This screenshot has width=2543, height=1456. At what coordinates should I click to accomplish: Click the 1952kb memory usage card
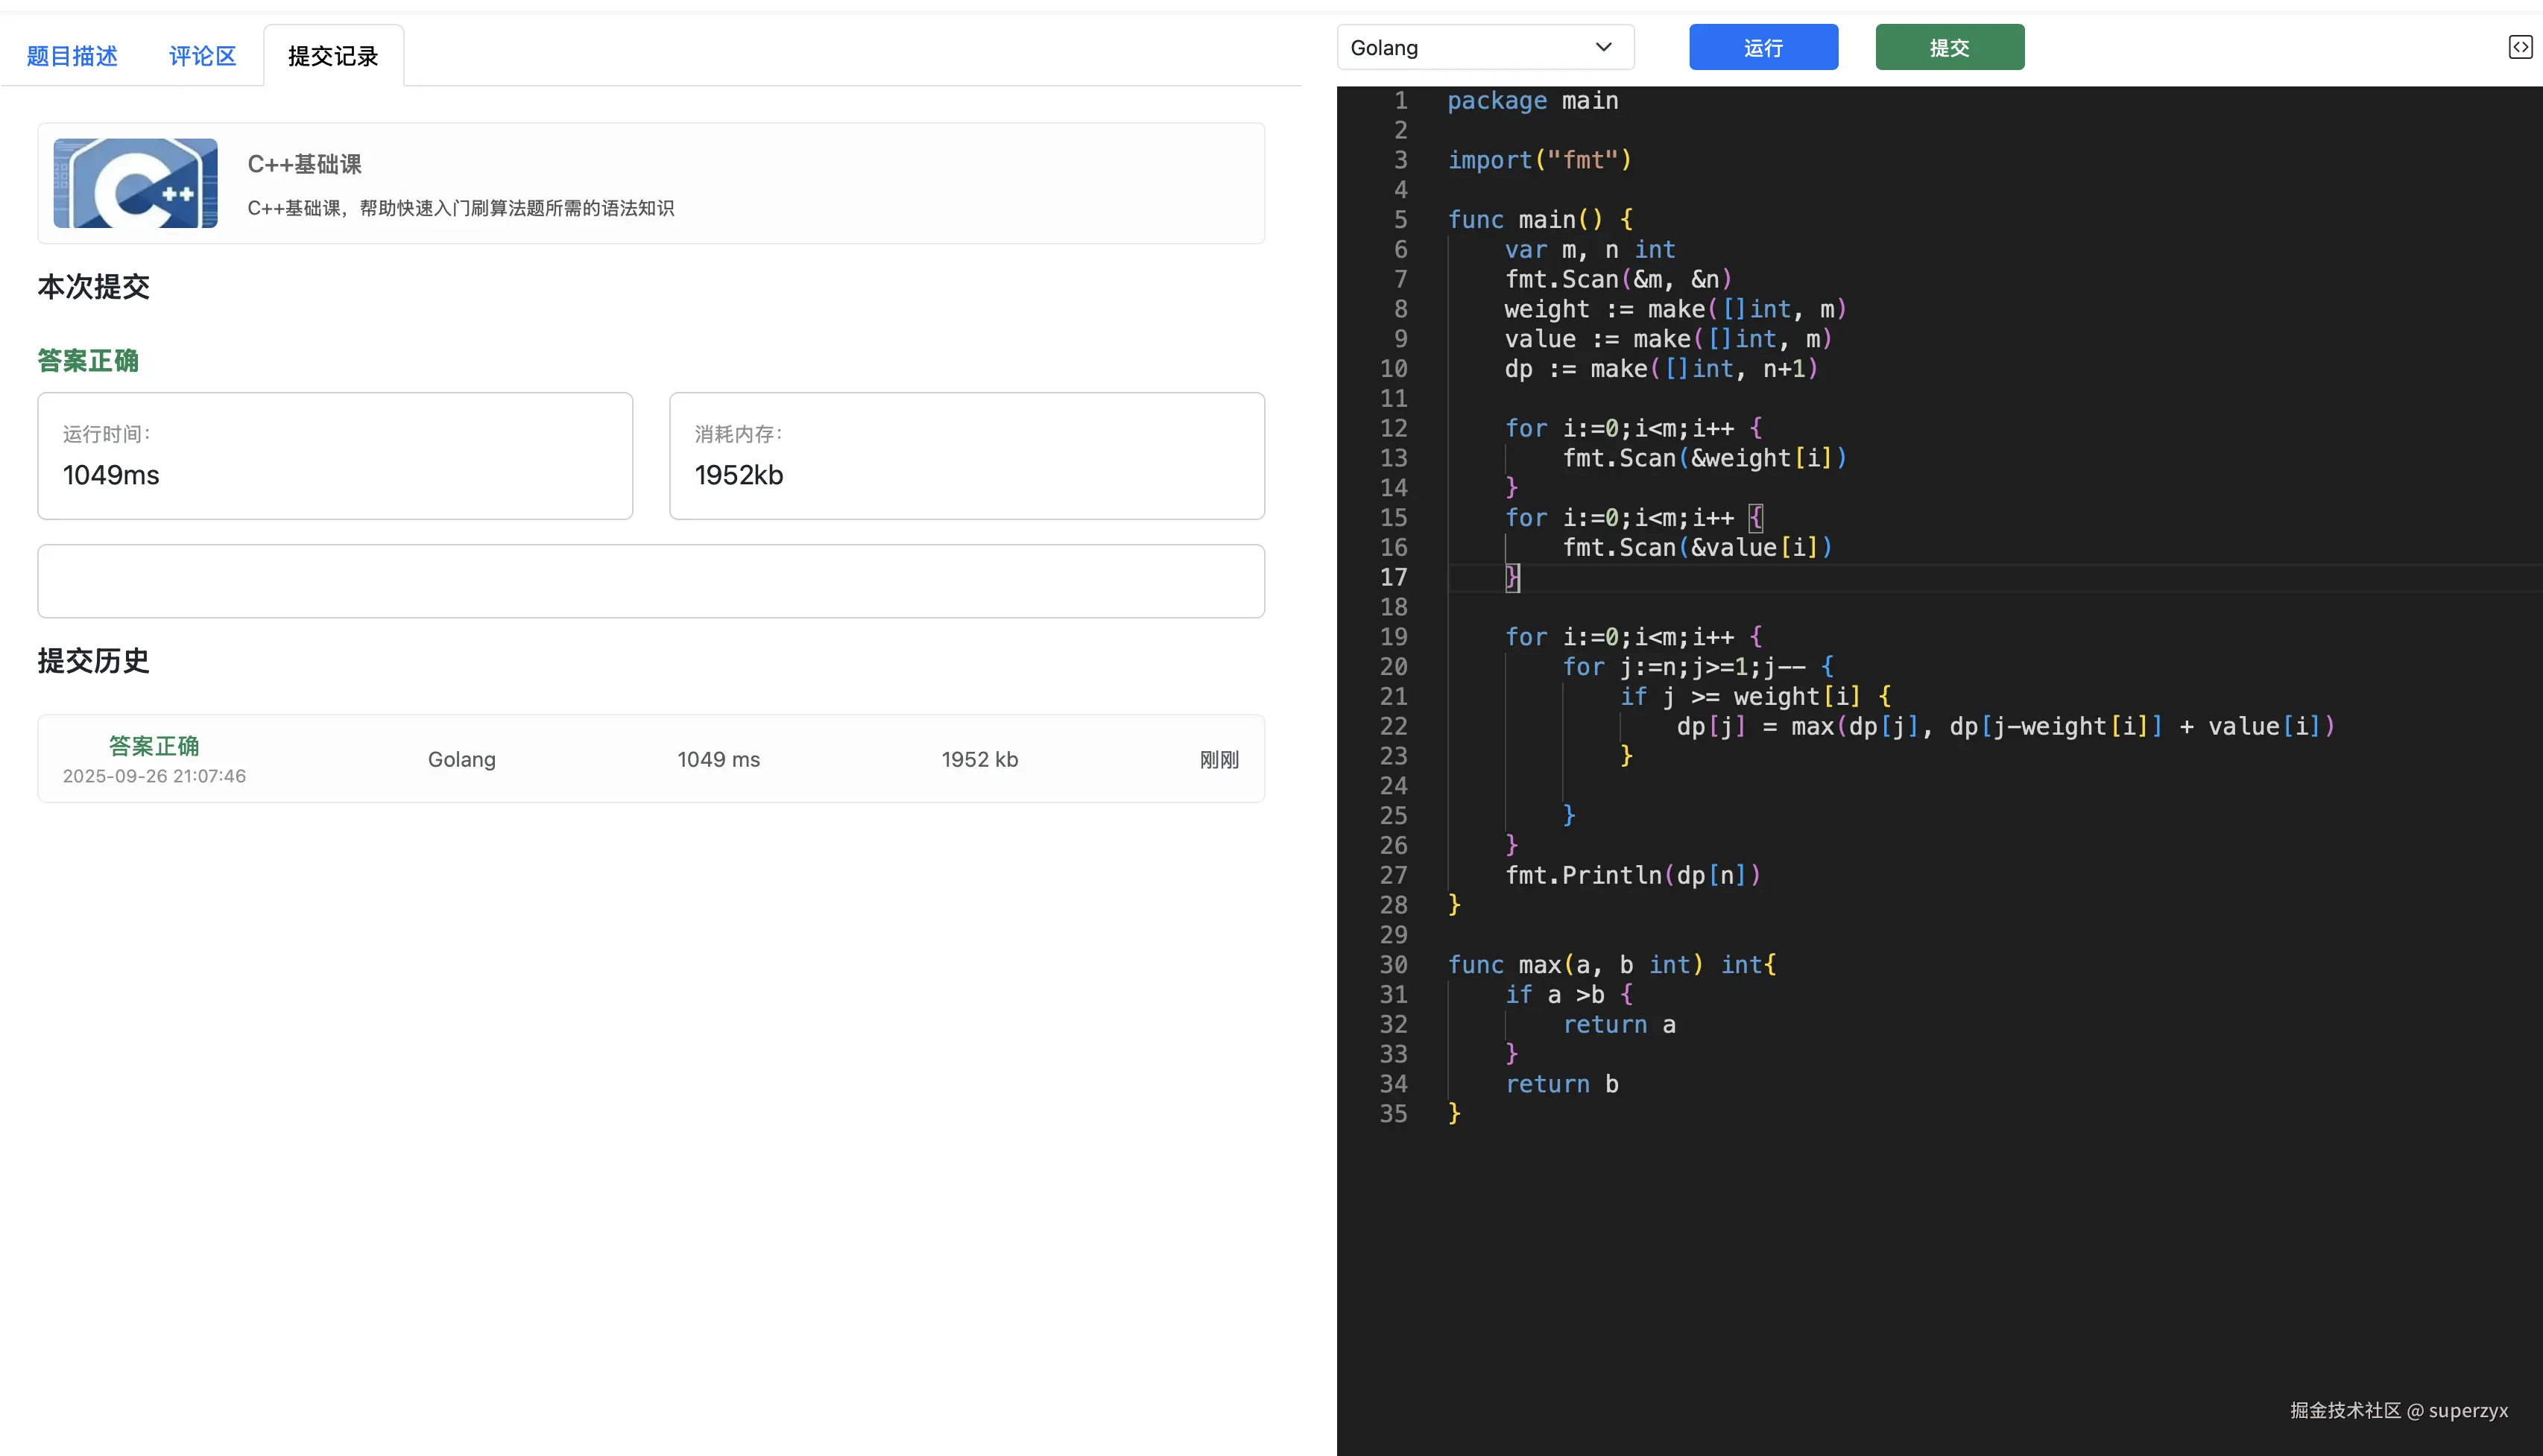(x=966, y=456)
